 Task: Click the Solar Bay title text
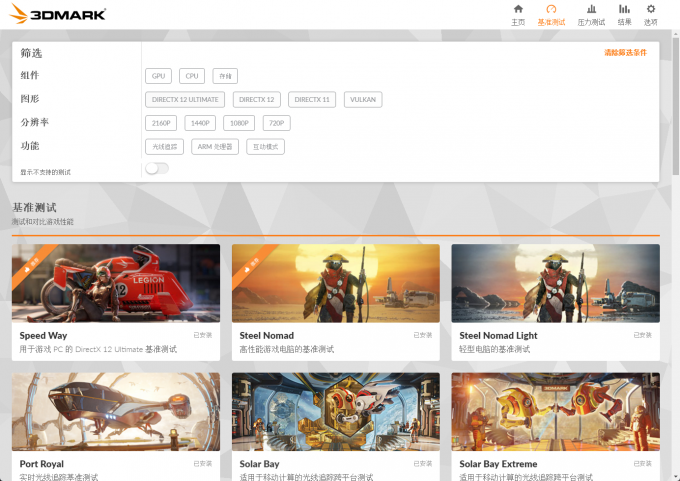pyautogui.click(x=259, y=464)
